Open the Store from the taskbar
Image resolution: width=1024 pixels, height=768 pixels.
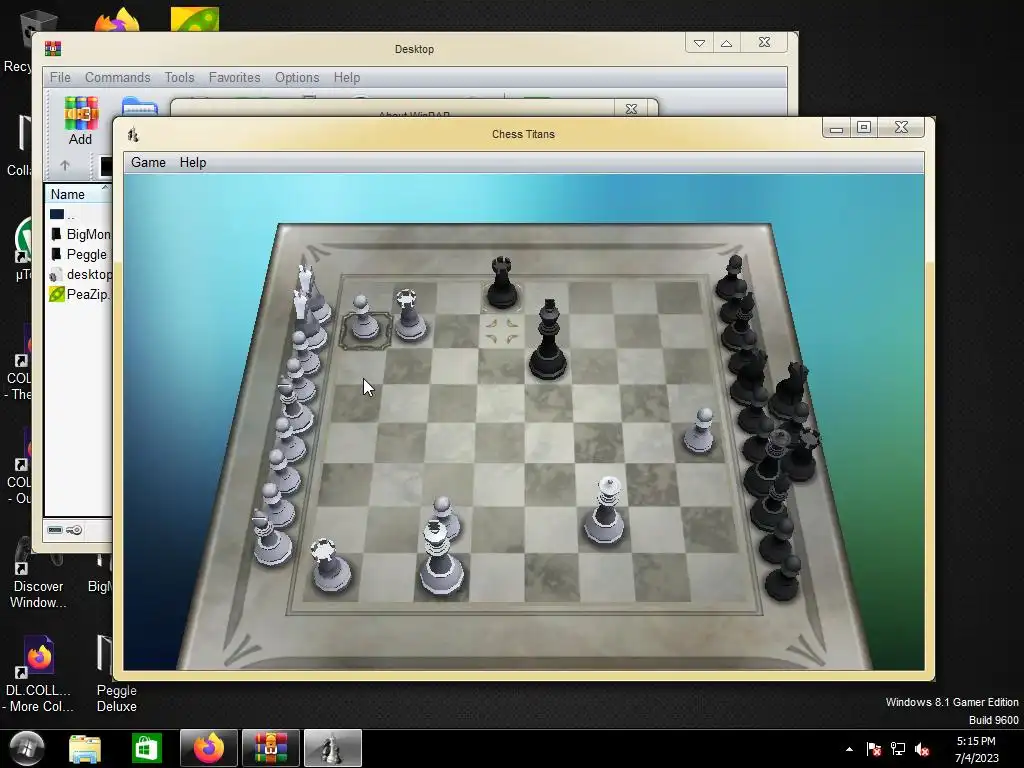pyautogui.click(x=146, y=748)
